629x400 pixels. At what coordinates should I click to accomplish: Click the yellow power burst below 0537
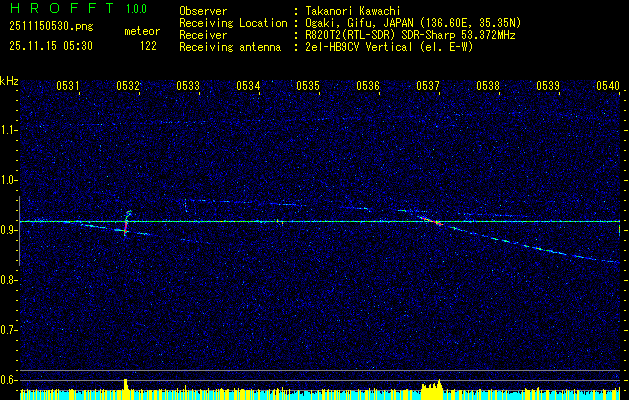(x=432, y=390)
